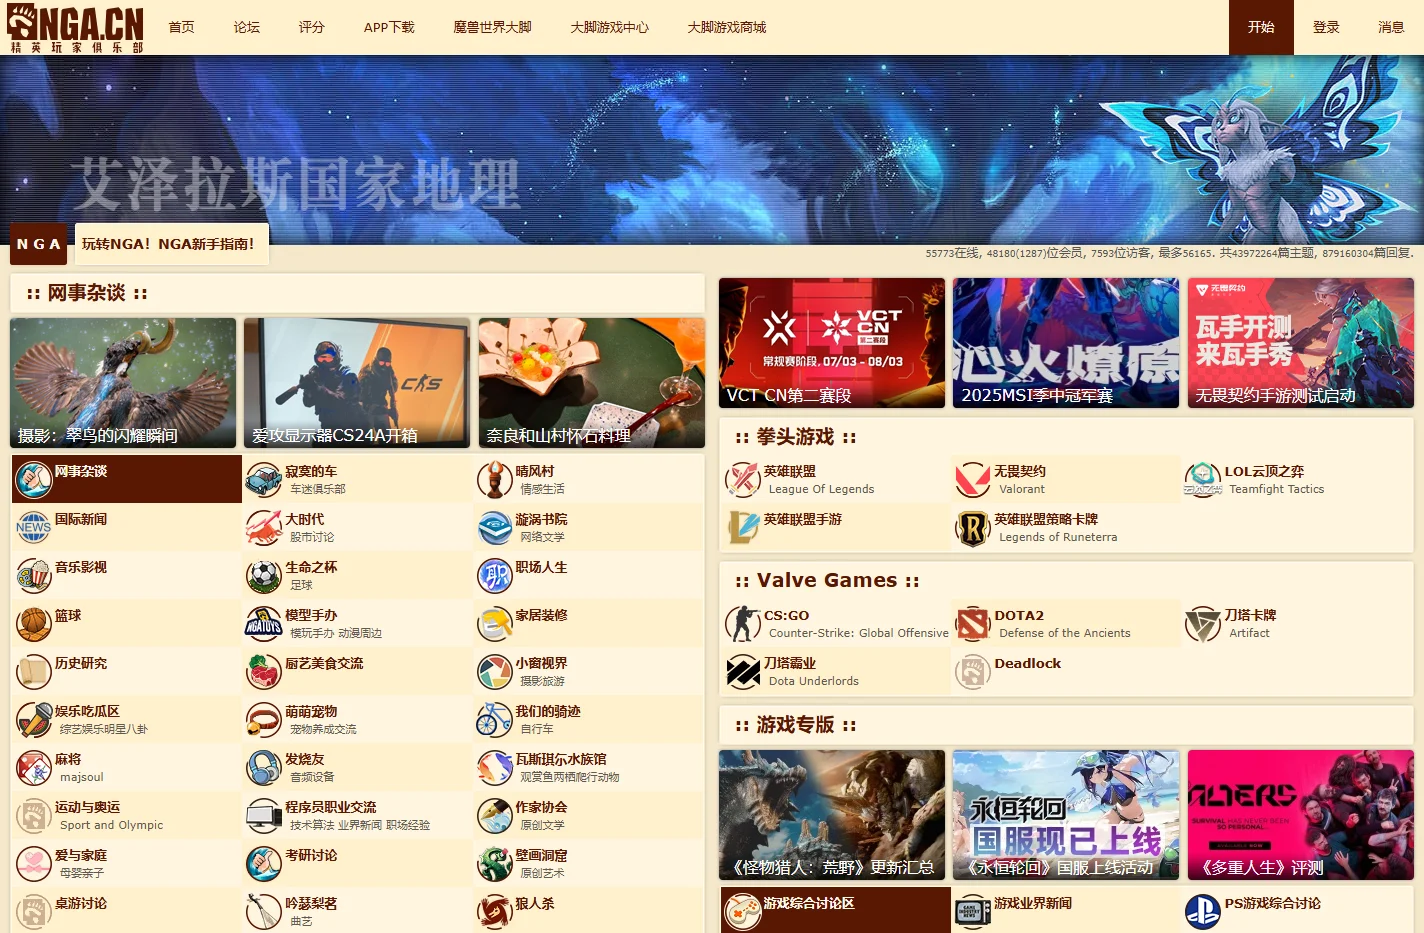Open the 爱攻显示器CS24A开箱 thumbnail
Screen dimensions: 1424x933
(357, 383)
